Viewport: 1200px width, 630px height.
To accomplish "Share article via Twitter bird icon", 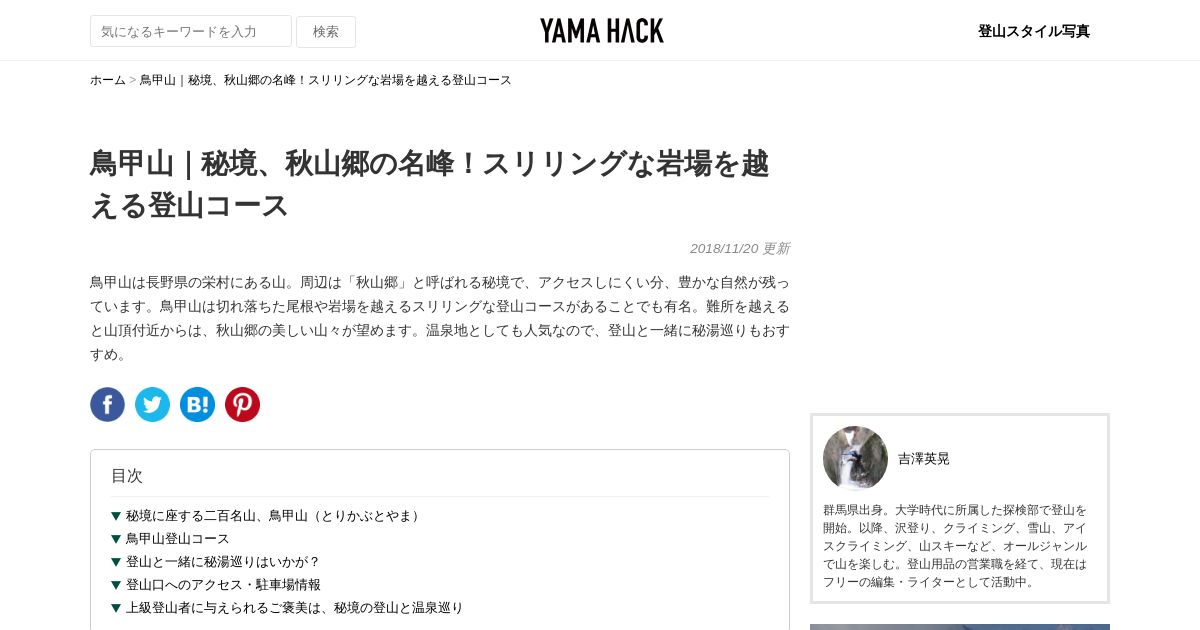I will pyautogui.click(x=152, y=404).
